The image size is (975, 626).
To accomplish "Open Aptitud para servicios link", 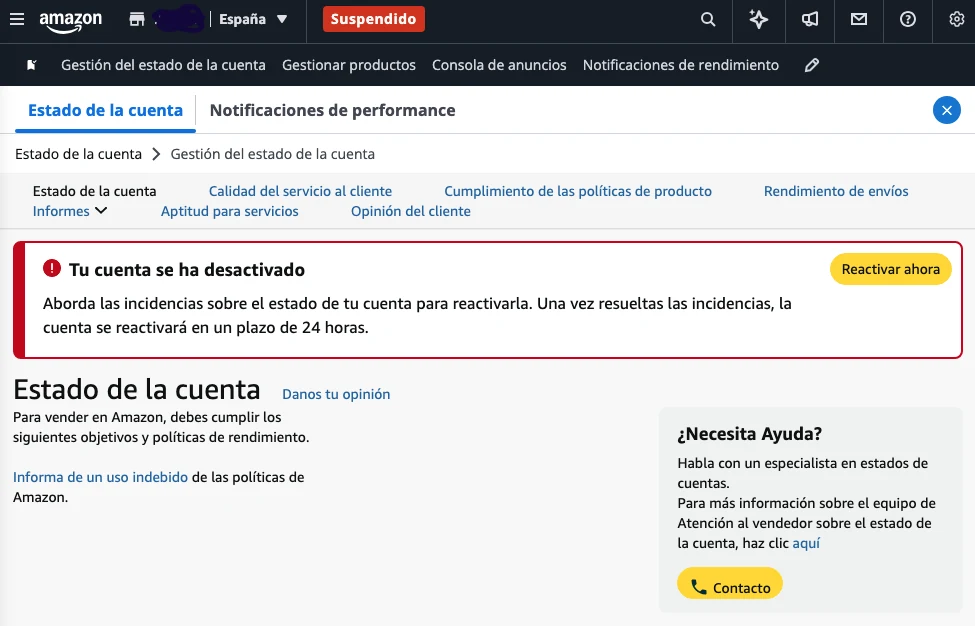I will (229, 211).
